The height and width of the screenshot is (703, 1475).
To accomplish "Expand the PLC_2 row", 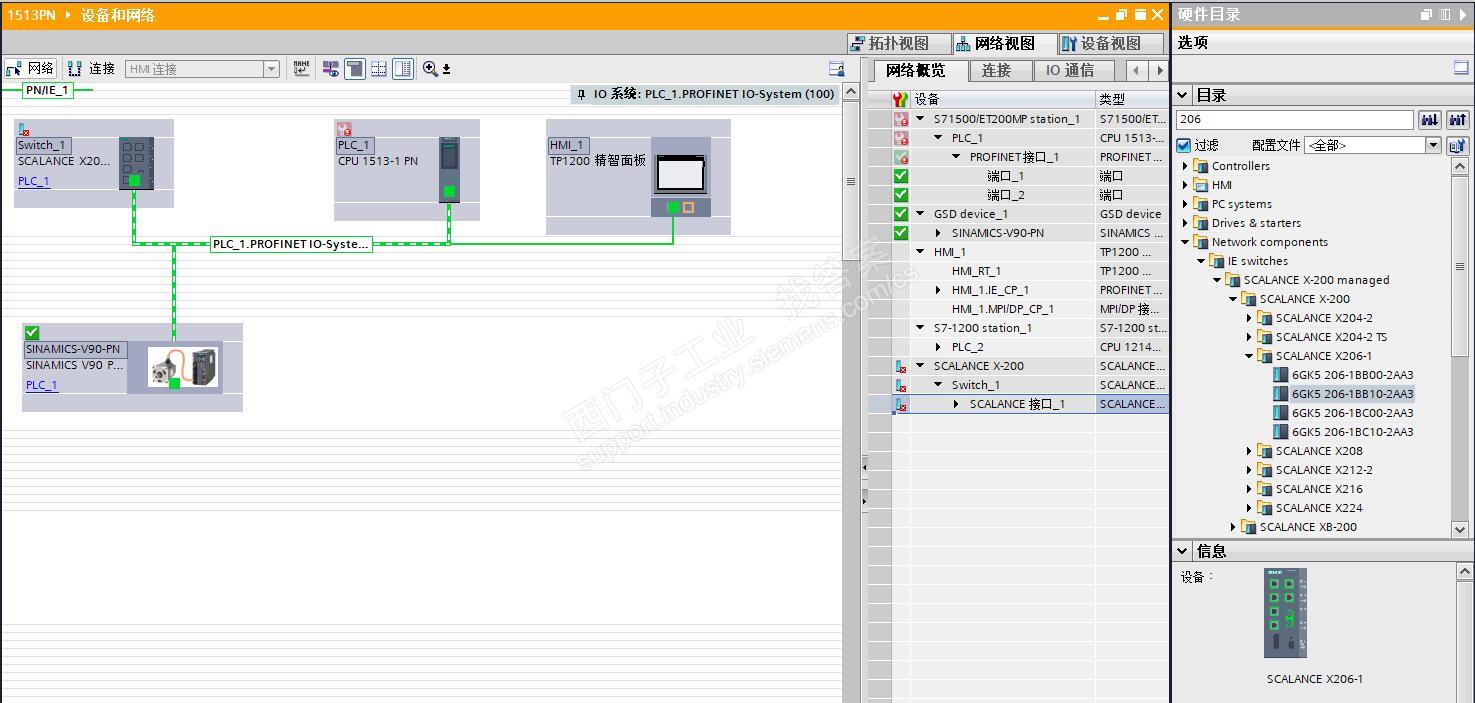I will pos(938,347).
